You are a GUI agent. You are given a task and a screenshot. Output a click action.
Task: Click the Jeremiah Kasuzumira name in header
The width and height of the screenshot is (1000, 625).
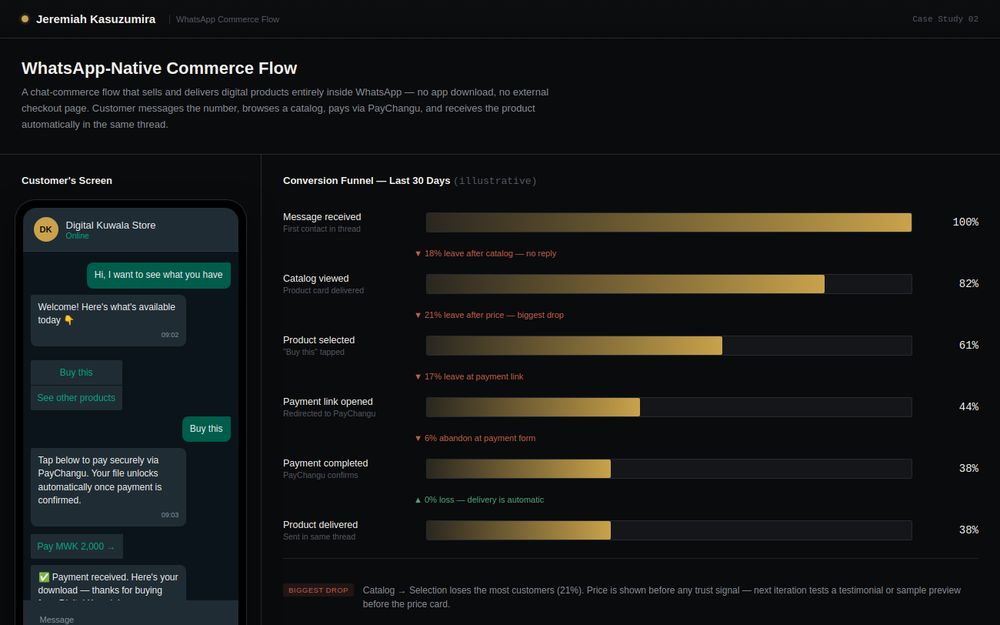[x=96, y=19]
